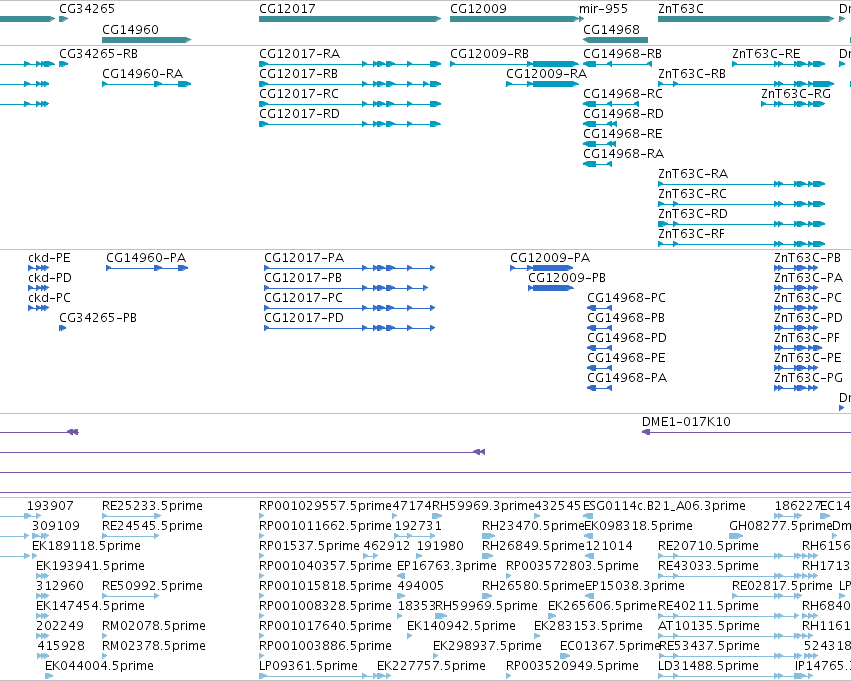Viewport: 851px width, 681px height.
Task: Click EST EK283153.5prime
Action: (588, 627)
